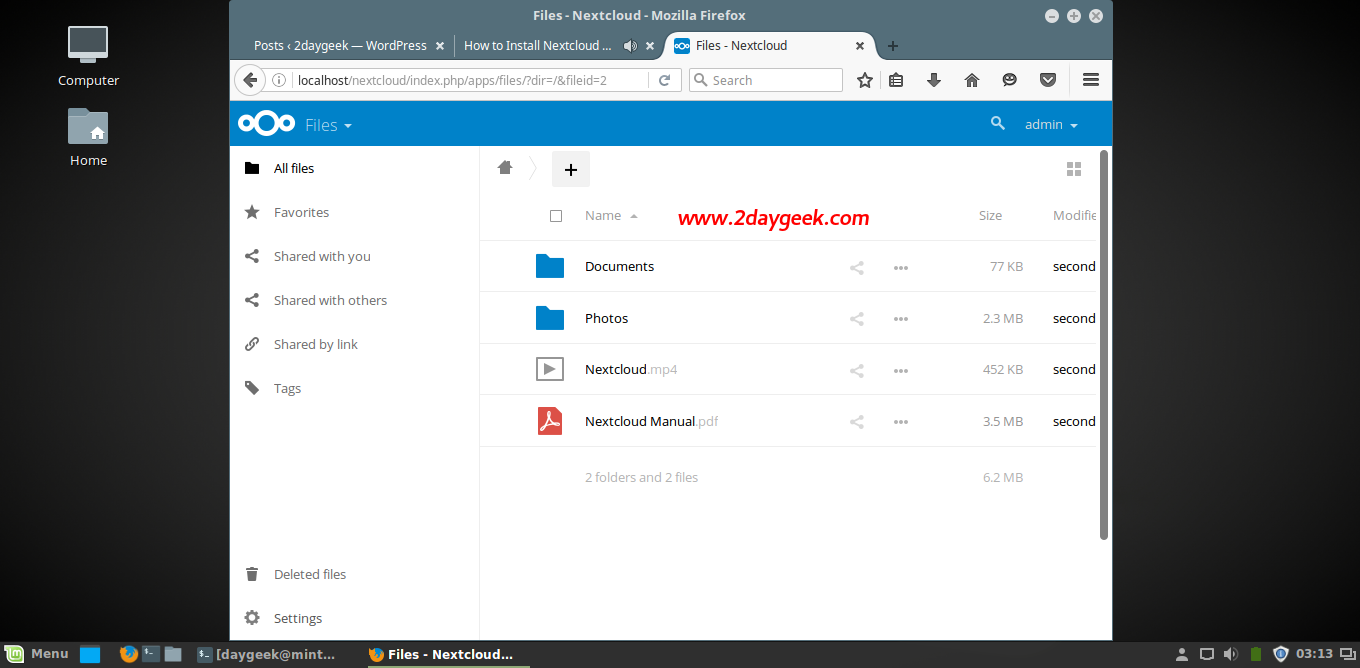Reload the current page
The height and width of the screenshot is (668, 1360).
point(664,80)
